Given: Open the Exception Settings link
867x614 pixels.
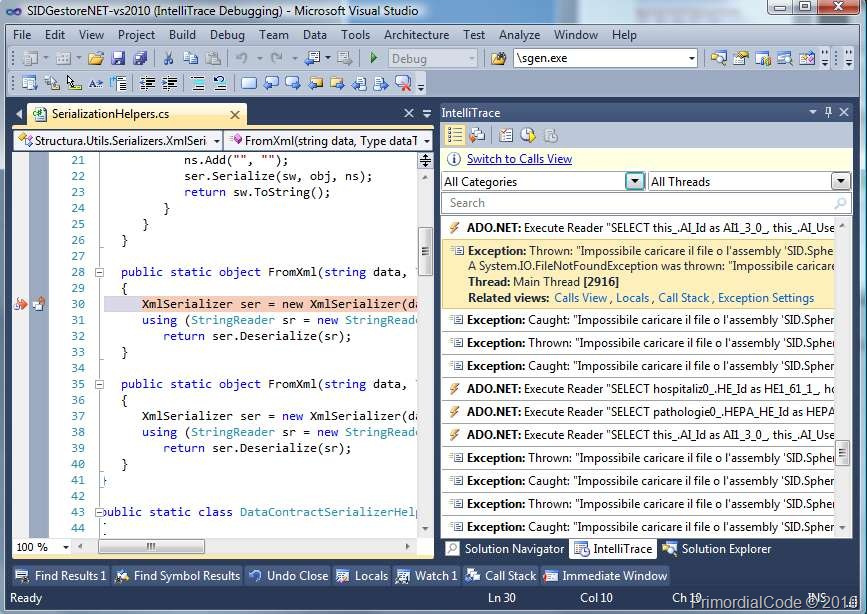Looking at the screenshot, I should pos(766,298).
